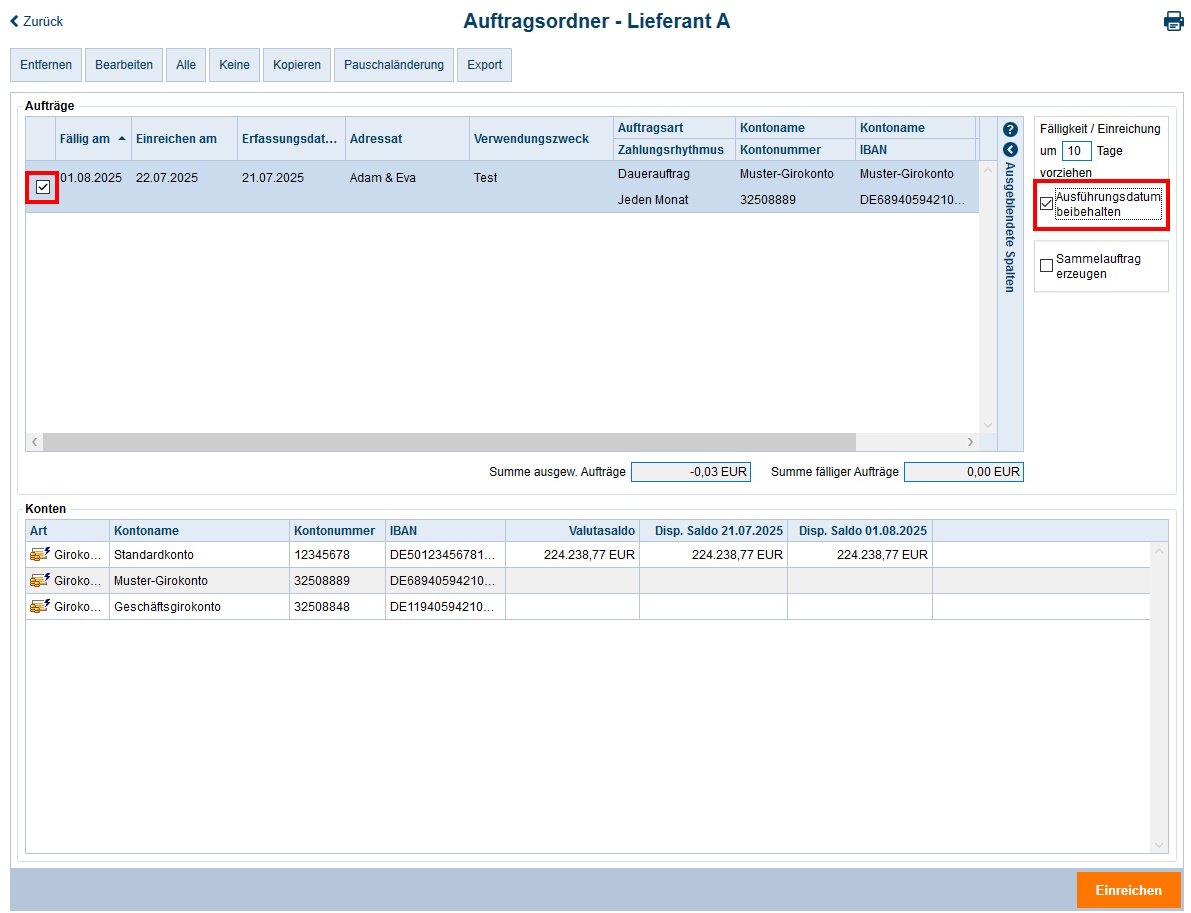Click the Entfernen toolbar button
The height and width of the screenshot is (913, 1191).
[x=46, y=65]
